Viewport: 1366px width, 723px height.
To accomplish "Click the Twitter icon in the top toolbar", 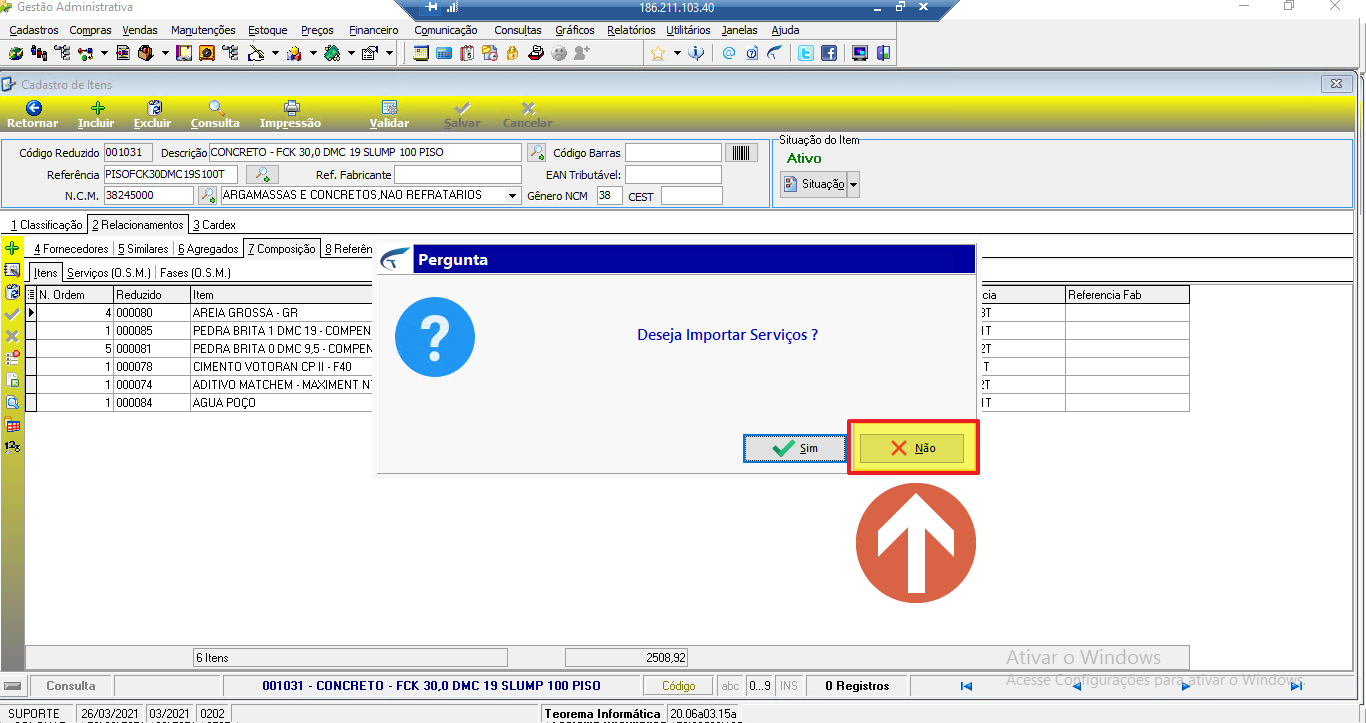I will click(x=805, y=54).
